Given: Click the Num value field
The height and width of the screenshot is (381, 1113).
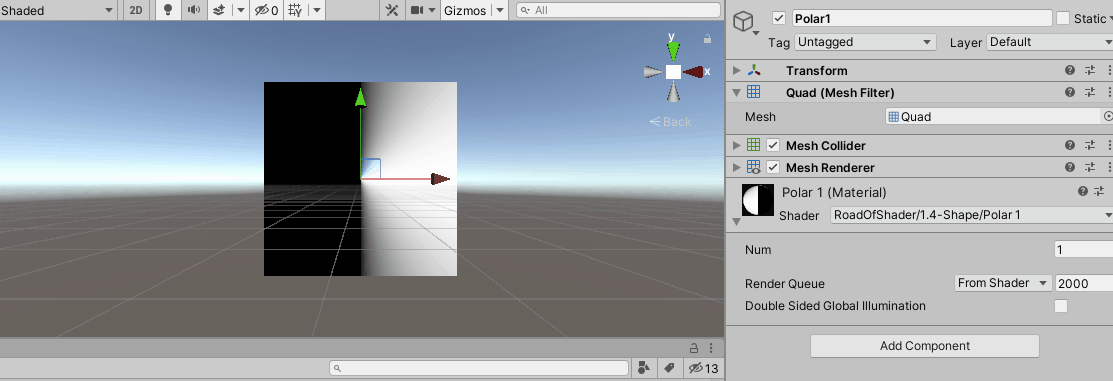Looking at the screenshot, I should 1084,250.
